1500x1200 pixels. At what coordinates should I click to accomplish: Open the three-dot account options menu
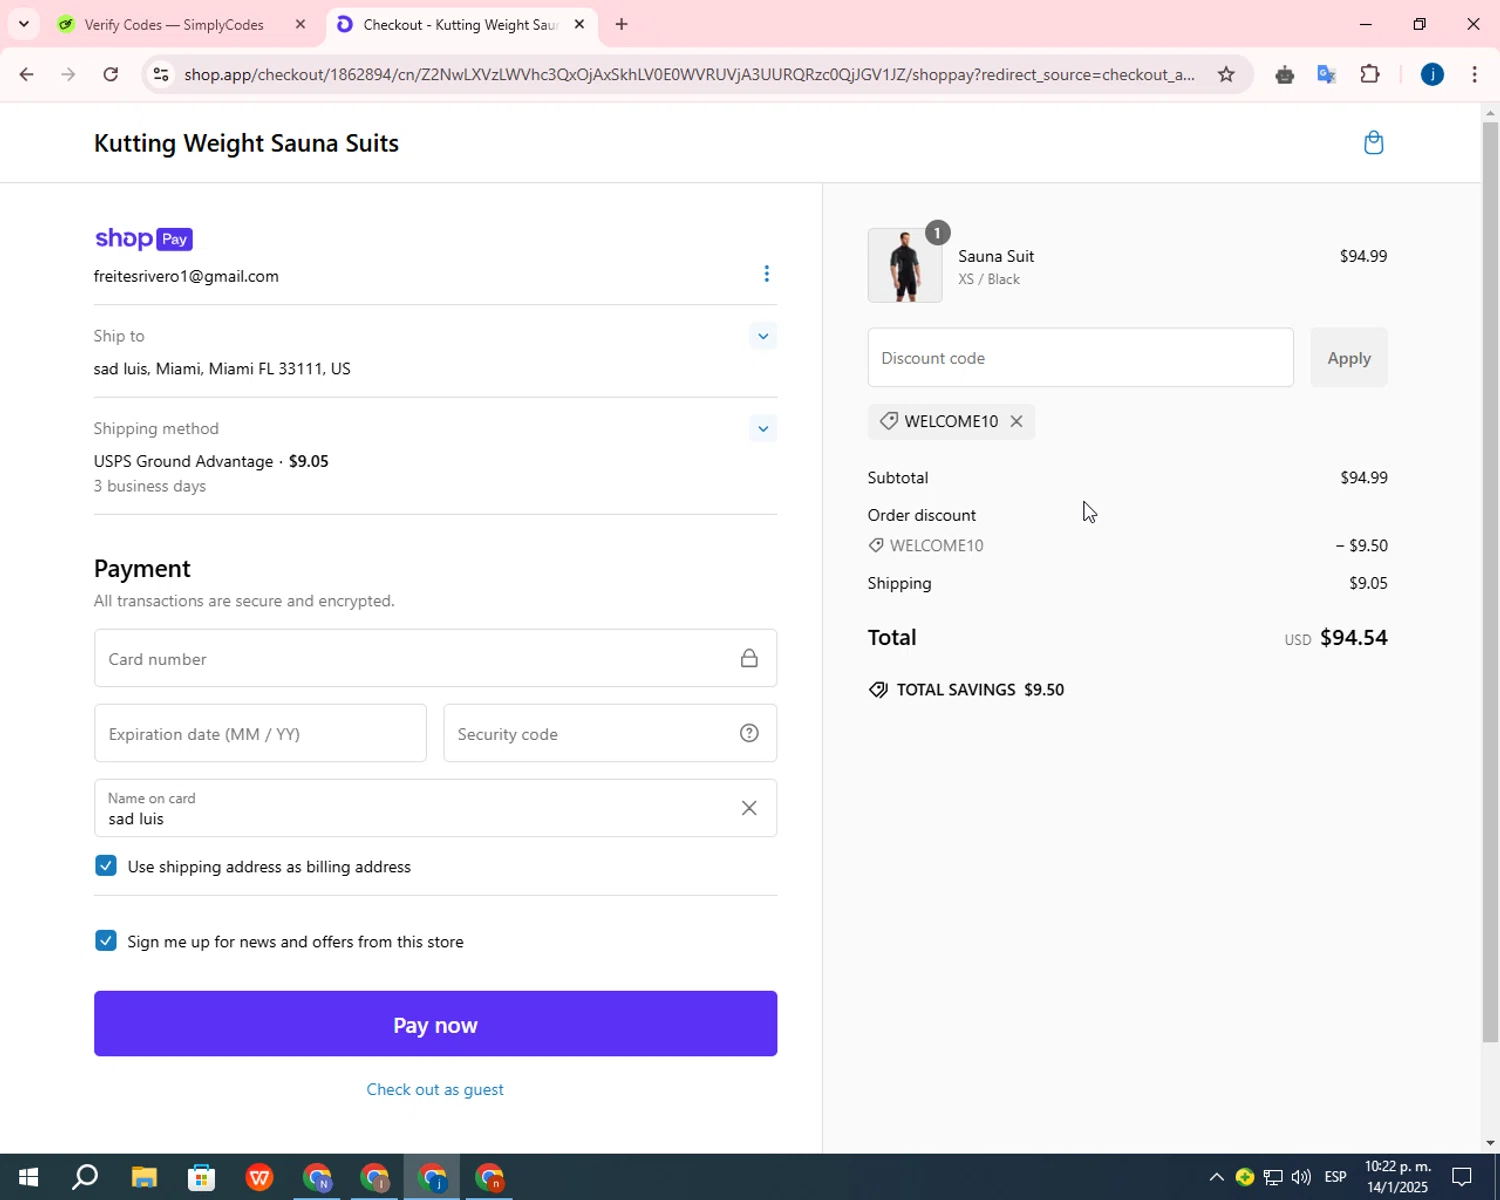(766, 274)
